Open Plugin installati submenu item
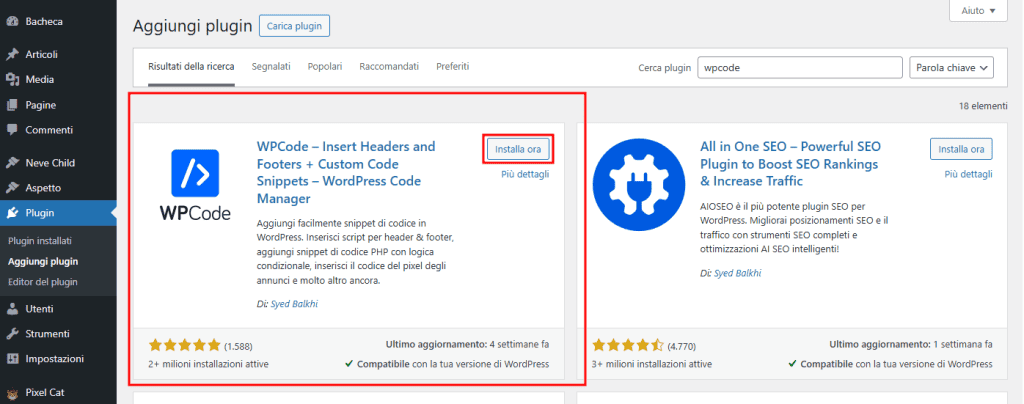 coord(39,241)
